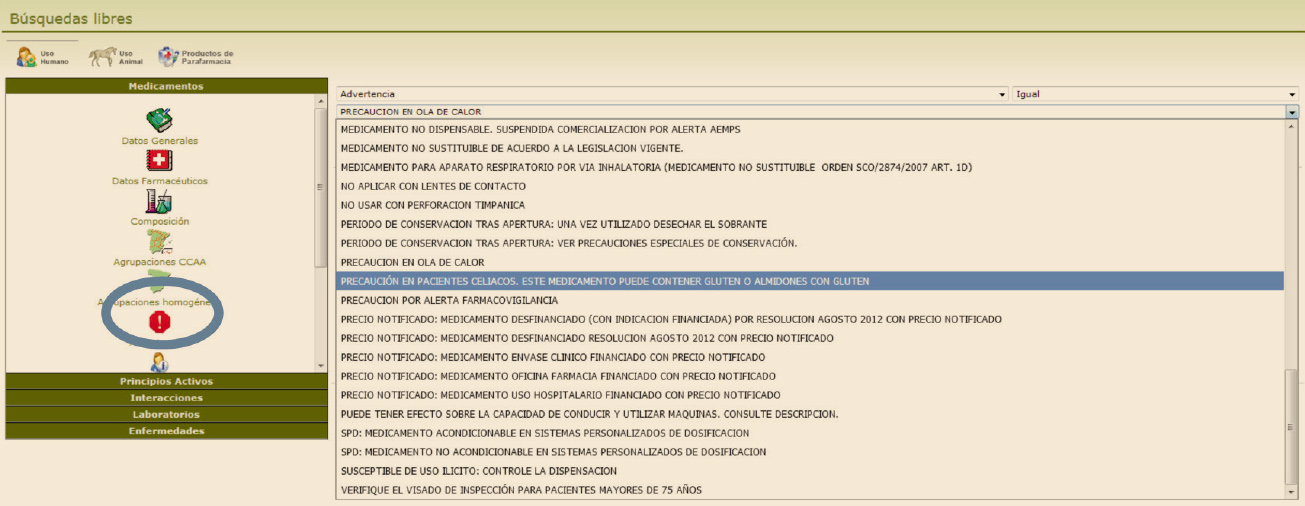Open Datos Generales book icon
This screenshot has height=506, width=1305.
click(x=160, y=121)
